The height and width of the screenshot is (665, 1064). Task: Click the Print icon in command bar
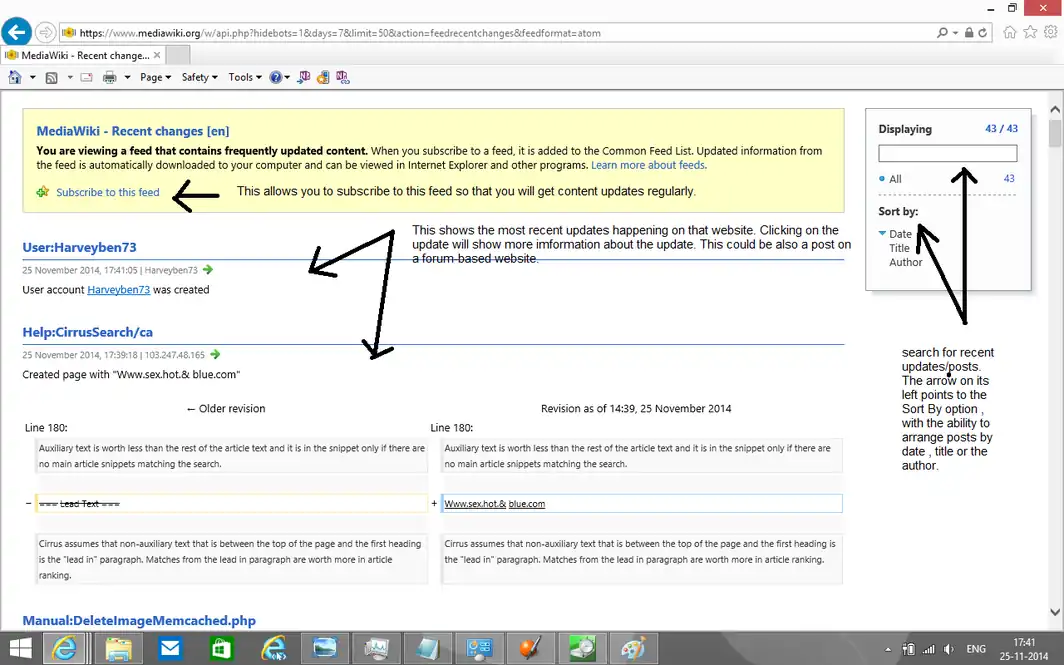coord(109,77)
